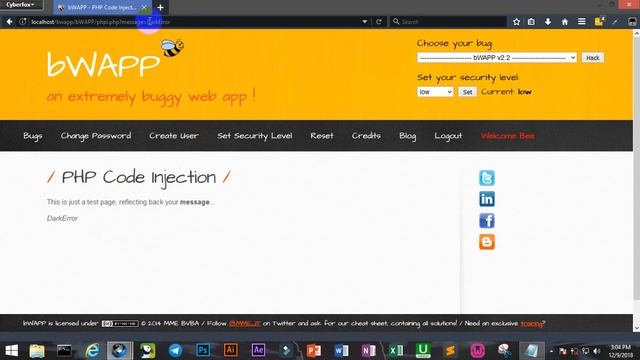
Task: Open the site information icon in the address bar
Action: (23, 22)
